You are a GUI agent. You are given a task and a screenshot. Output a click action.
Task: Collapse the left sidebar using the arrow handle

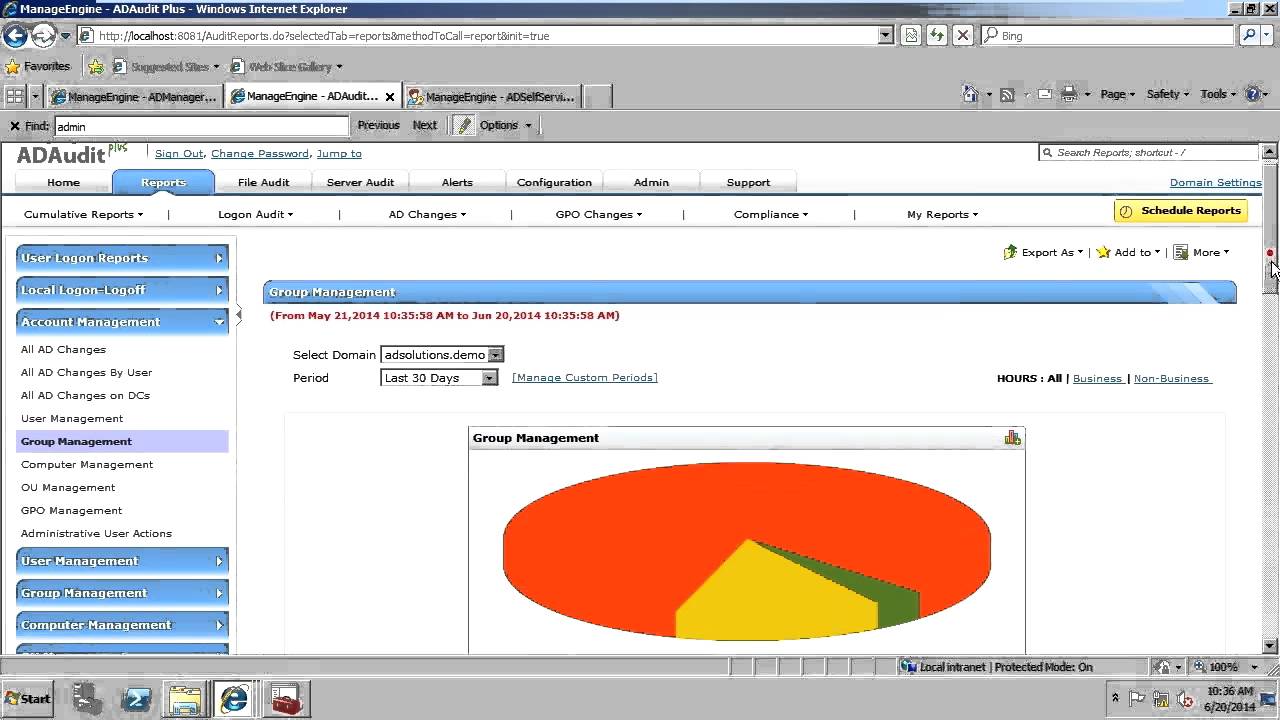pyautogui.click(x=239, y=315)
